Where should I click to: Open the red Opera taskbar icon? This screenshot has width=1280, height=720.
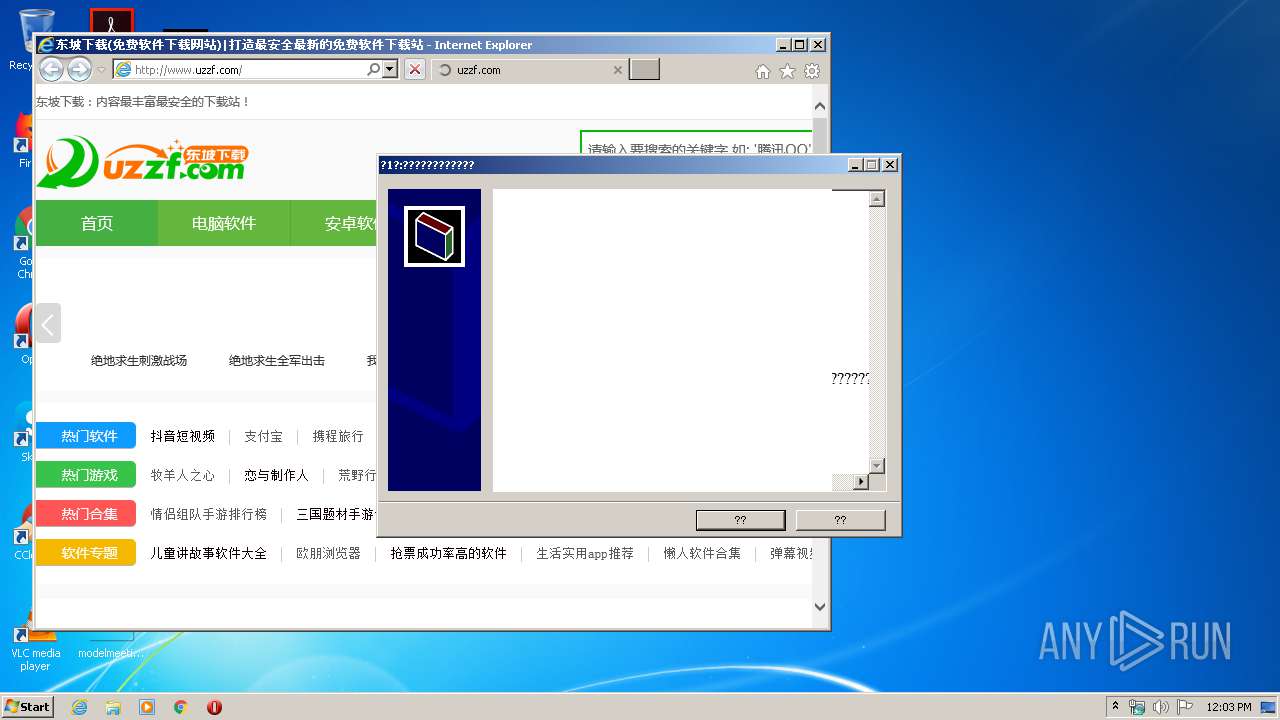(x=214, y=707)
